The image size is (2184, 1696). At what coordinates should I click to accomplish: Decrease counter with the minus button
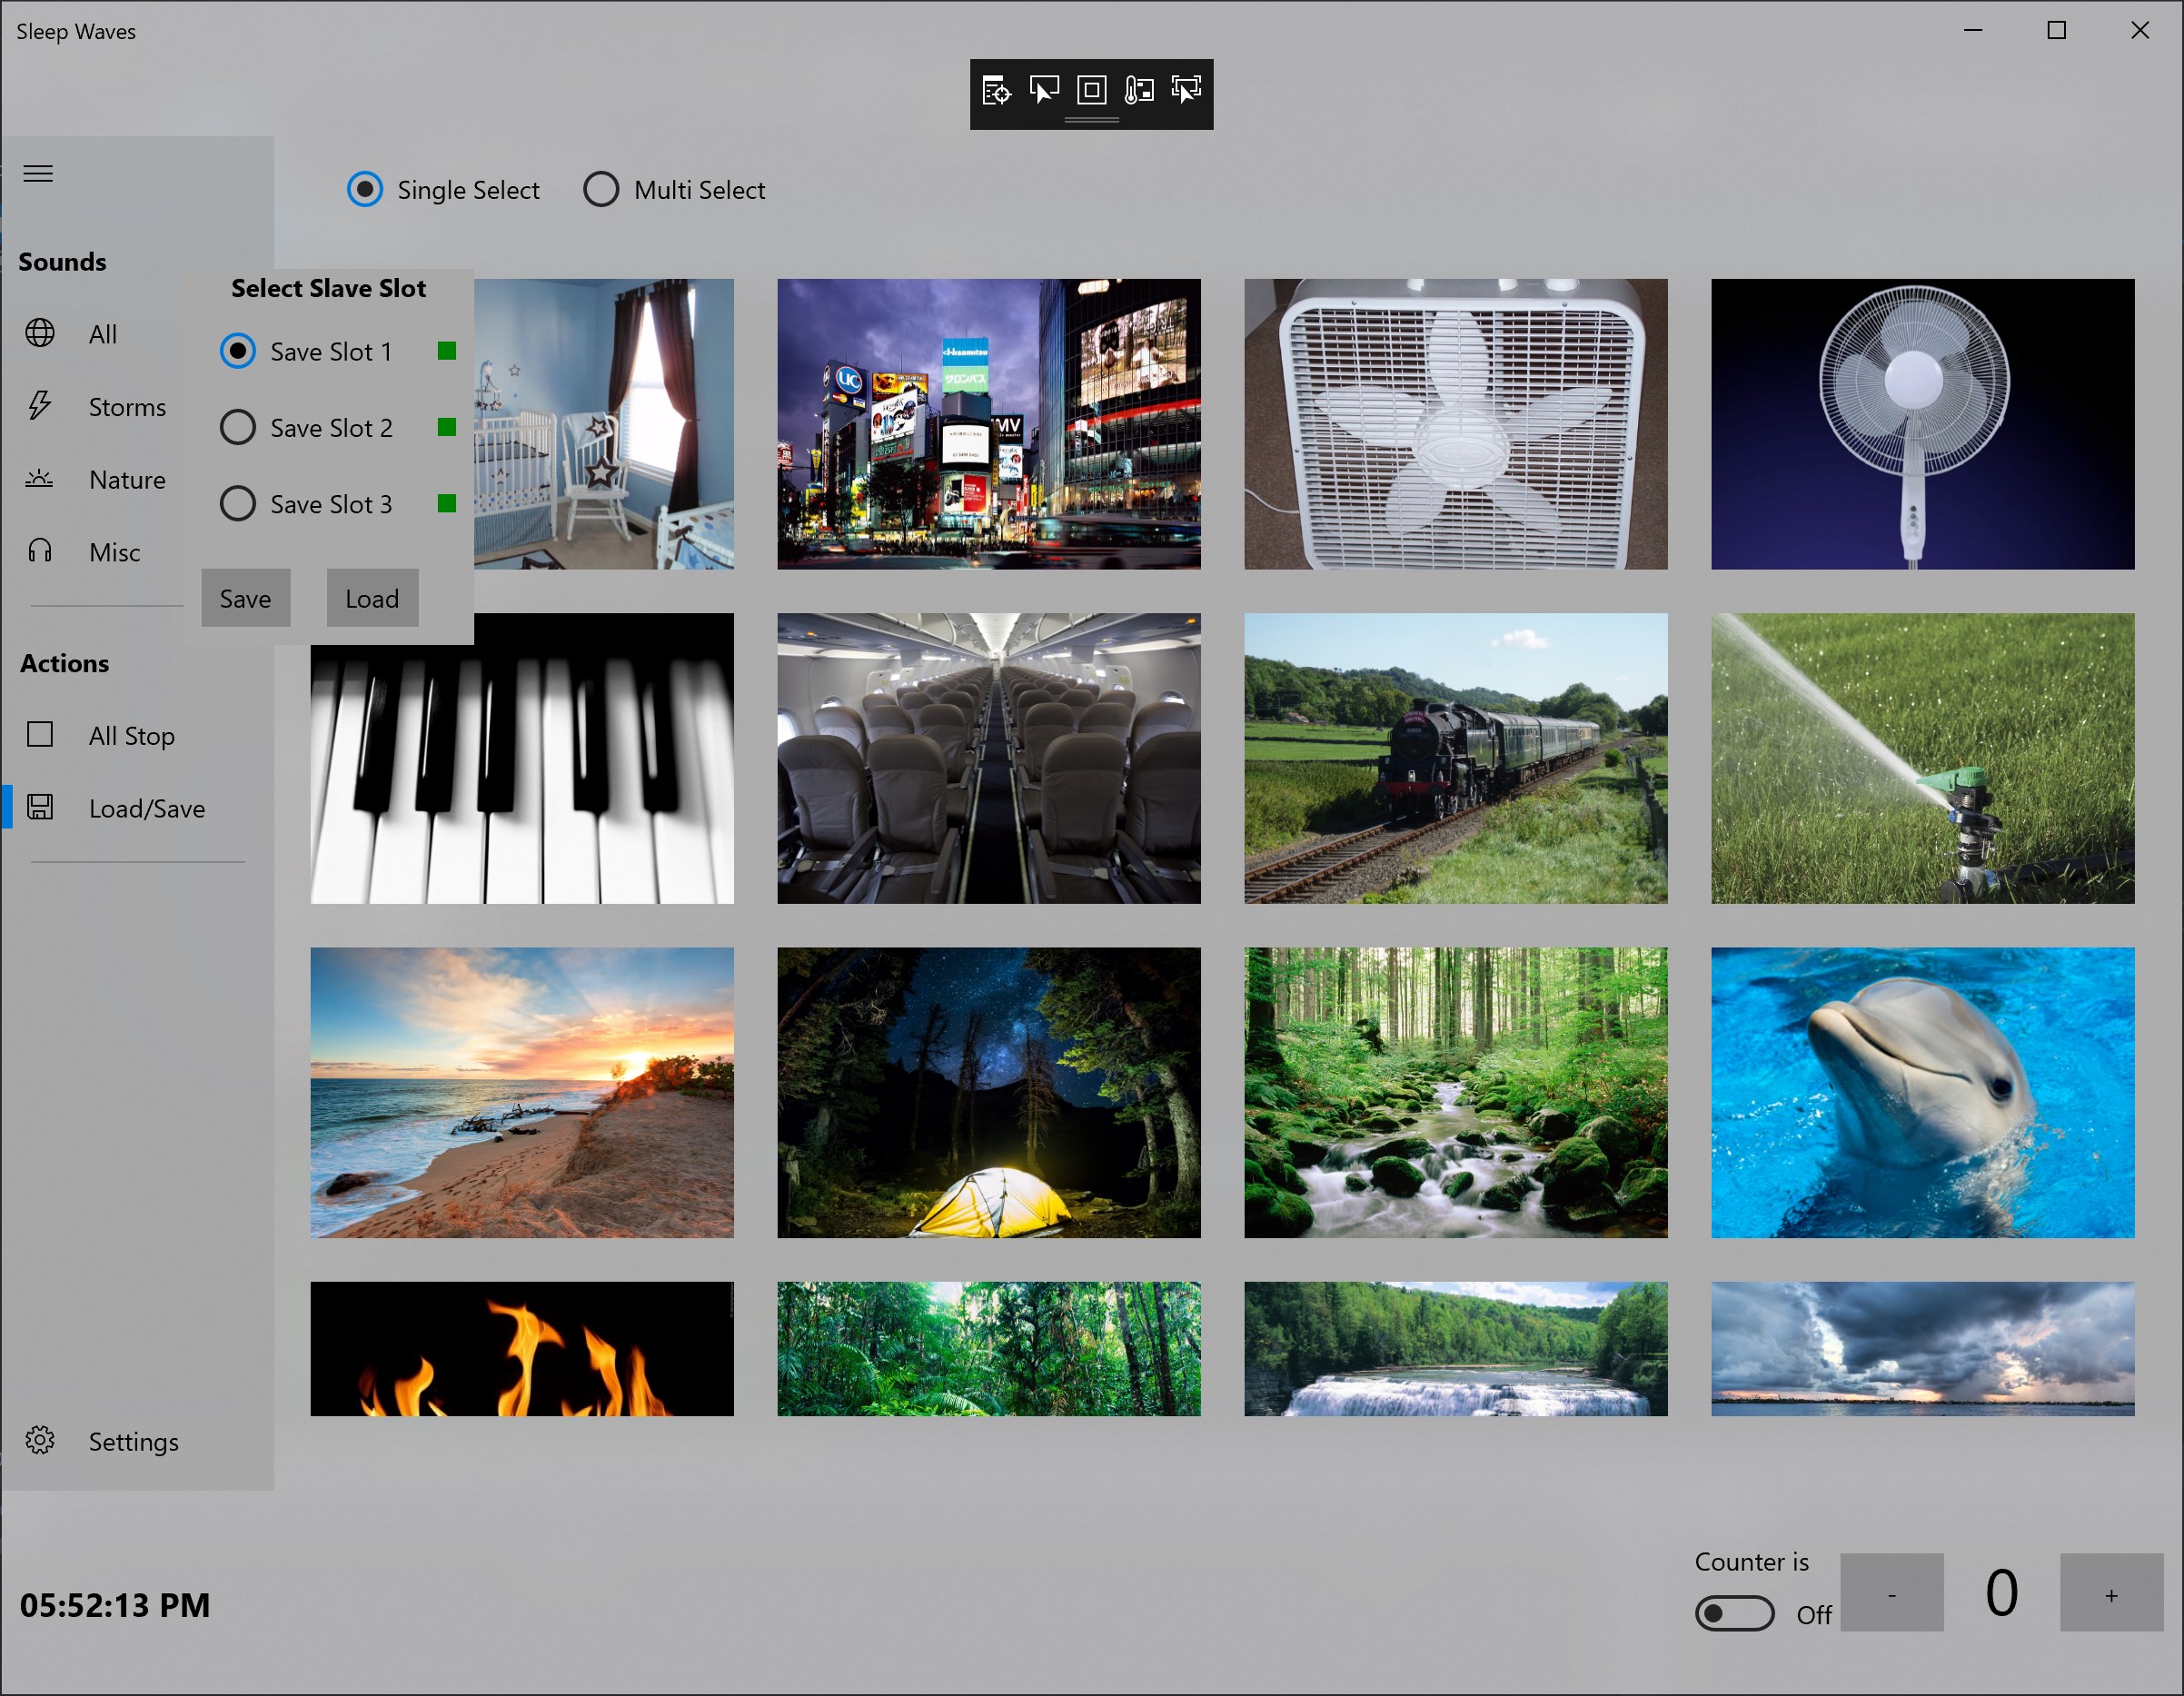coord(1891,1593)
